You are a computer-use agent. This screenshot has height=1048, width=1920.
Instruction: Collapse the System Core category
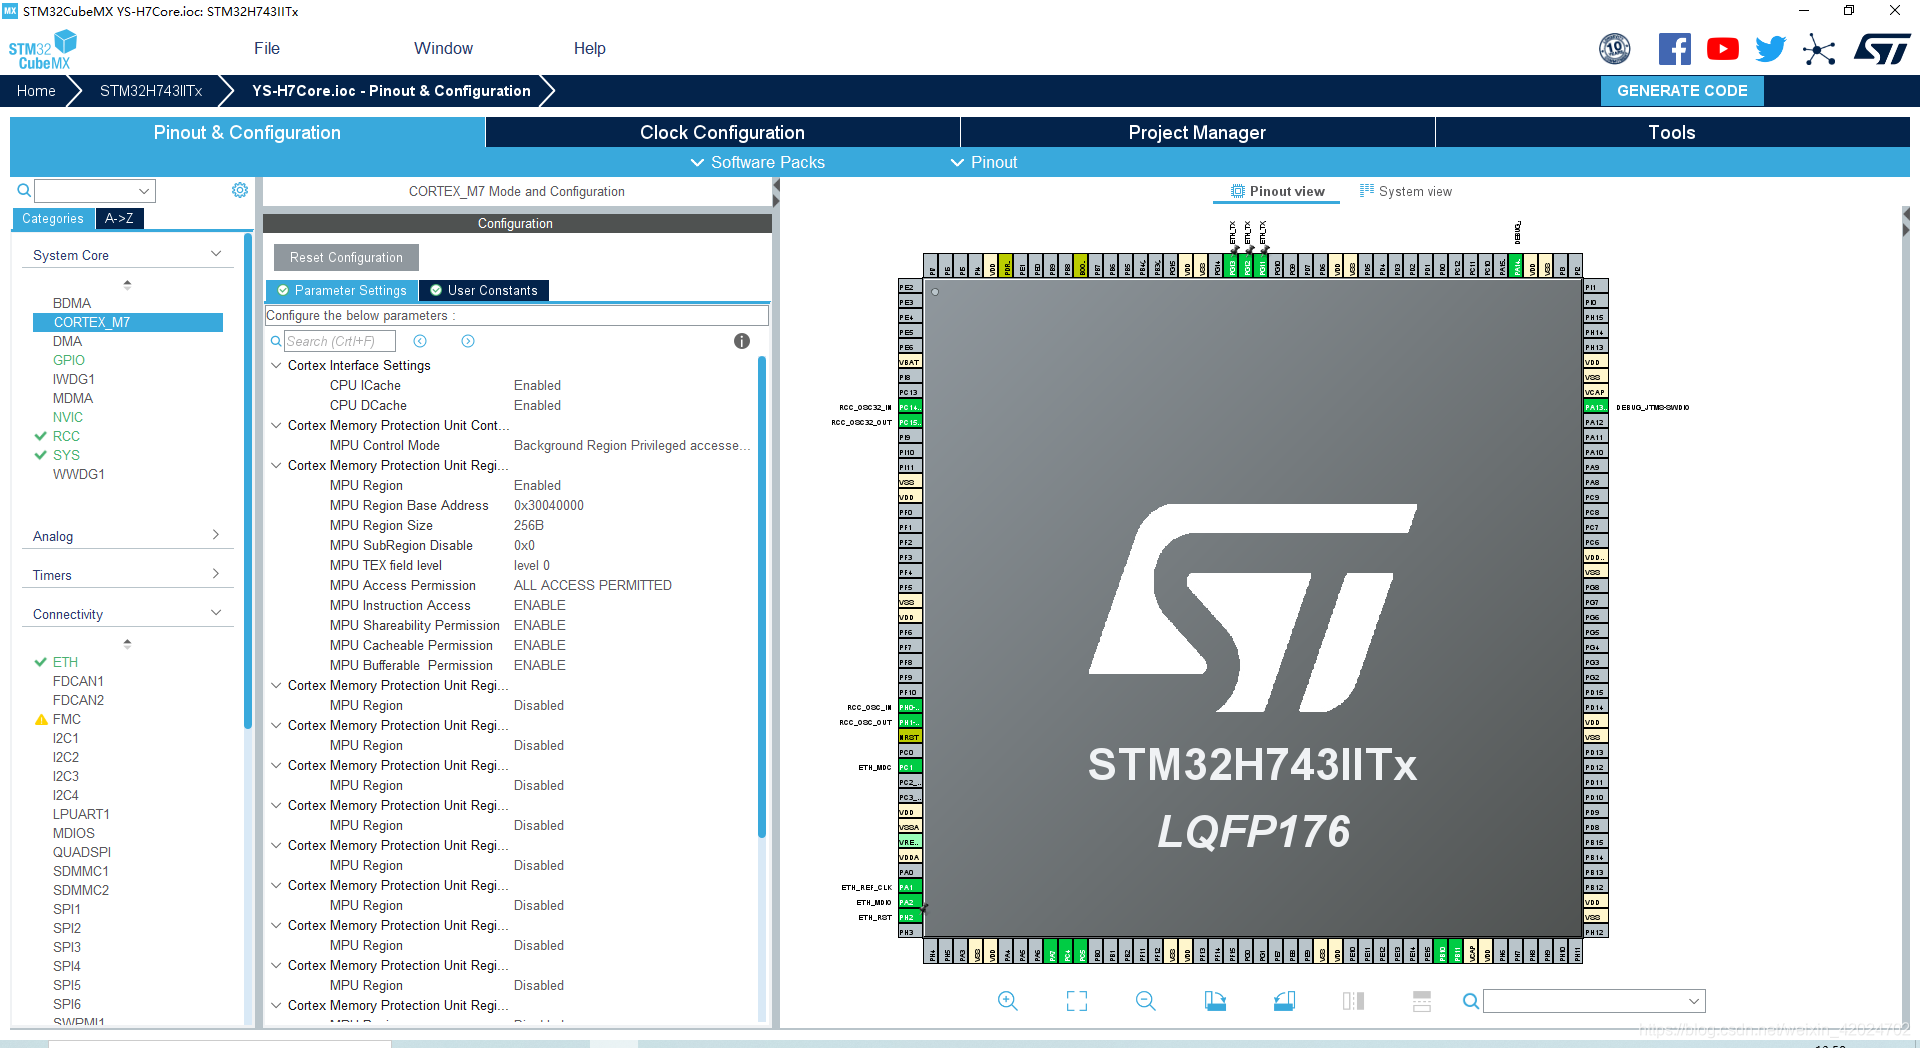(216, 254)
